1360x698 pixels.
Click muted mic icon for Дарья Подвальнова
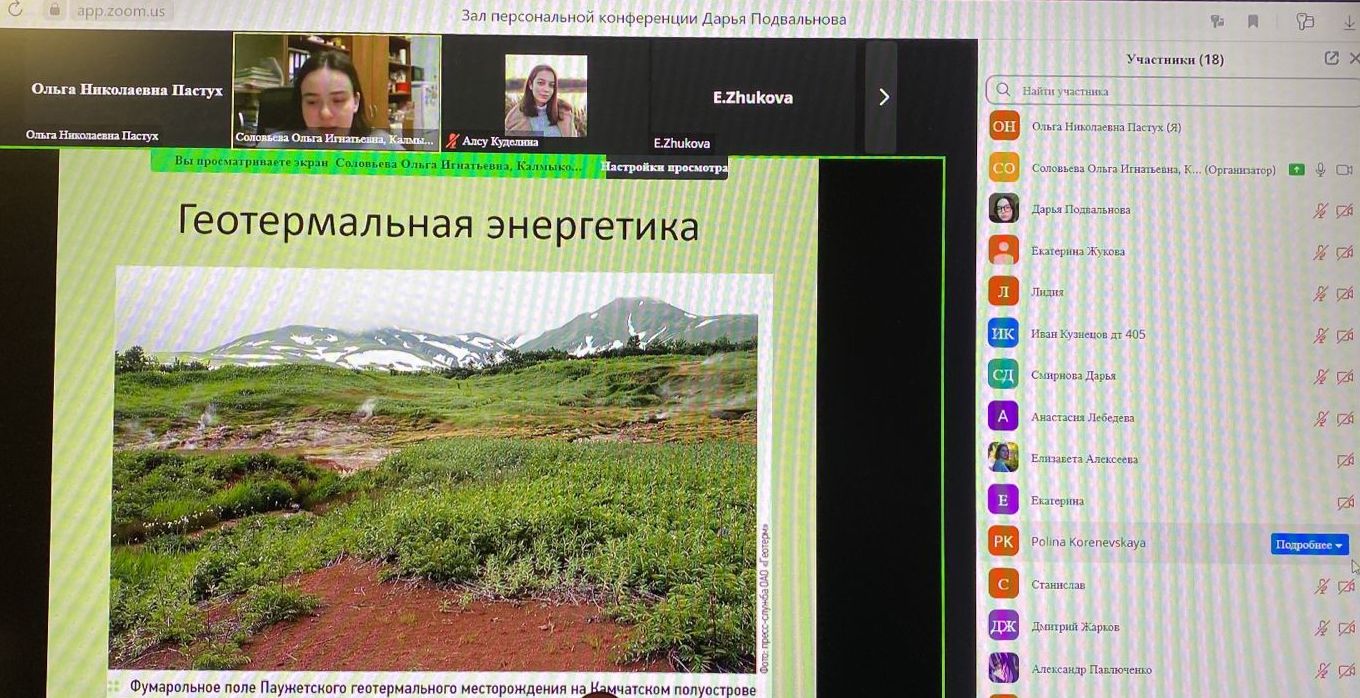tap(1321, 211)
